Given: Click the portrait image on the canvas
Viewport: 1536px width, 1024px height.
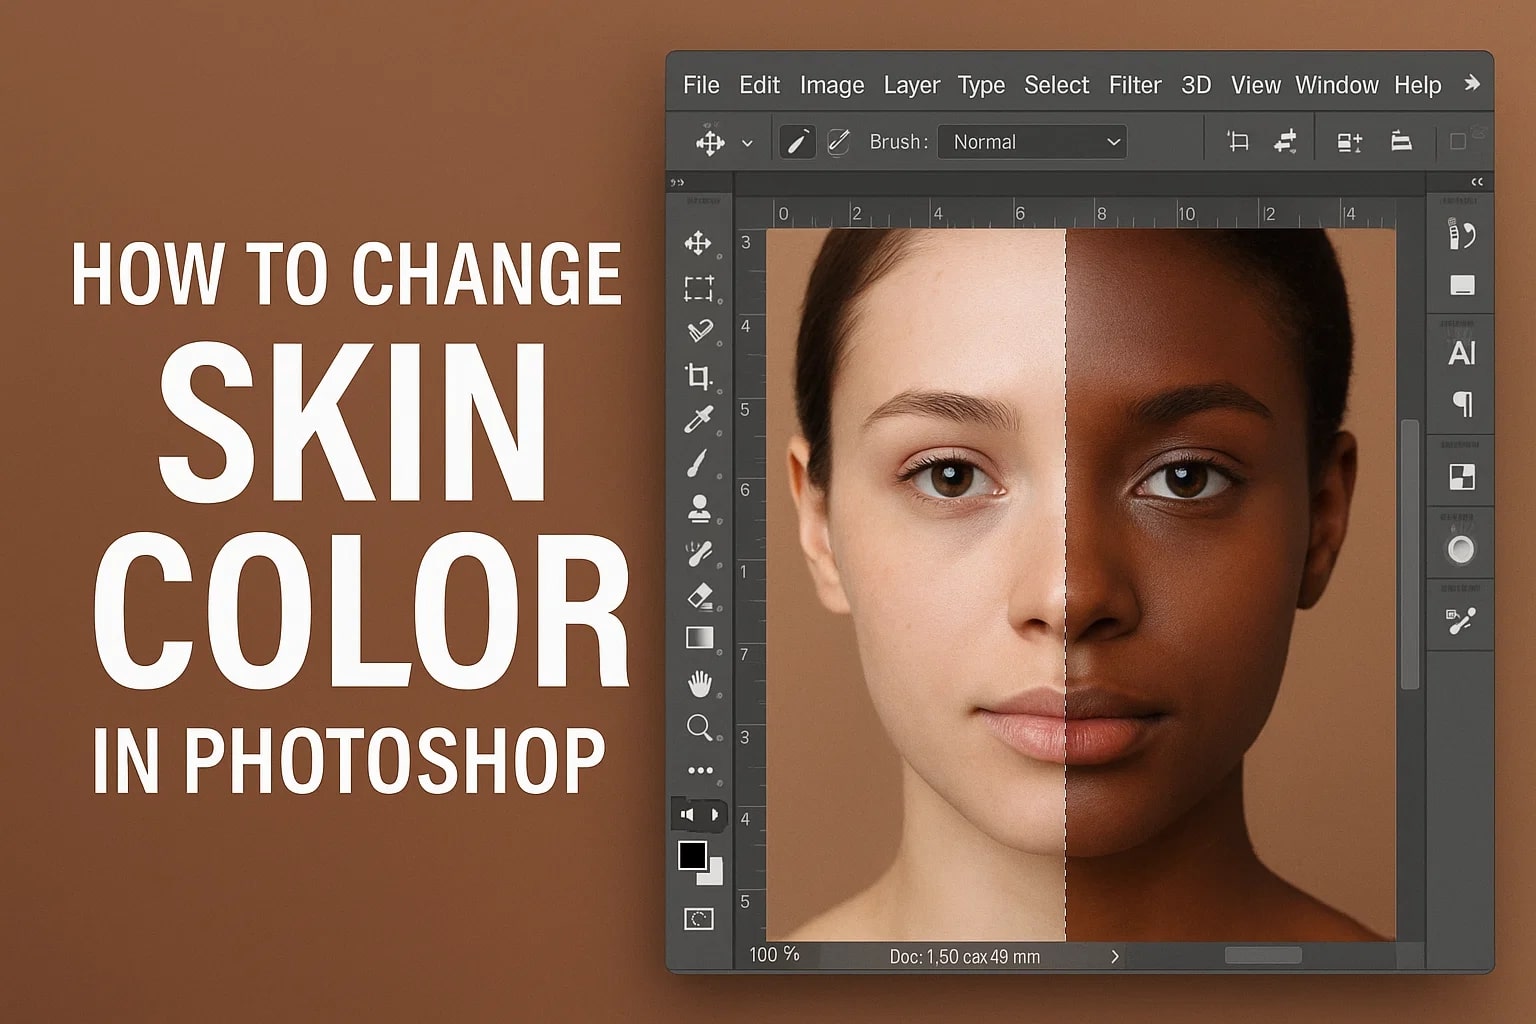Looking at the screenshot, I should tap(1080, 585).
